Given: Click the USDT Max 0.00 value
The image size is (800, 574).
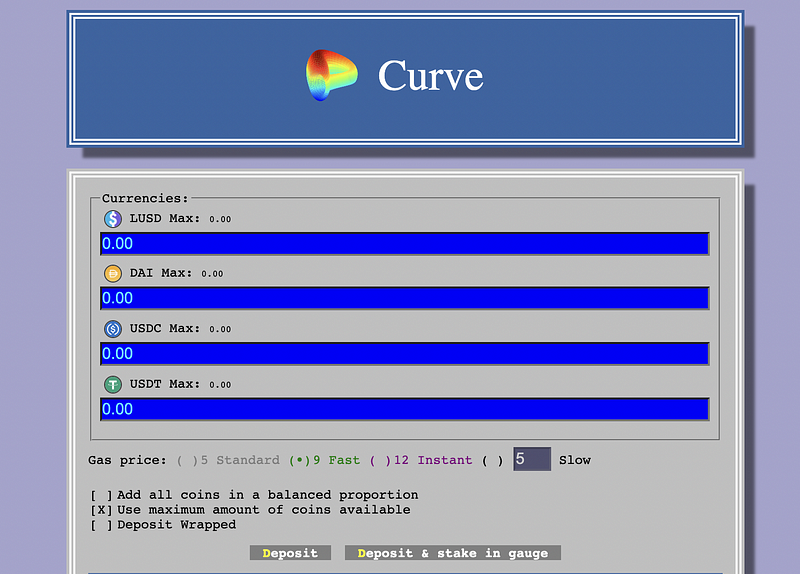Looking at the screenshot, I should pyautogui.click(x=220, y=385).
